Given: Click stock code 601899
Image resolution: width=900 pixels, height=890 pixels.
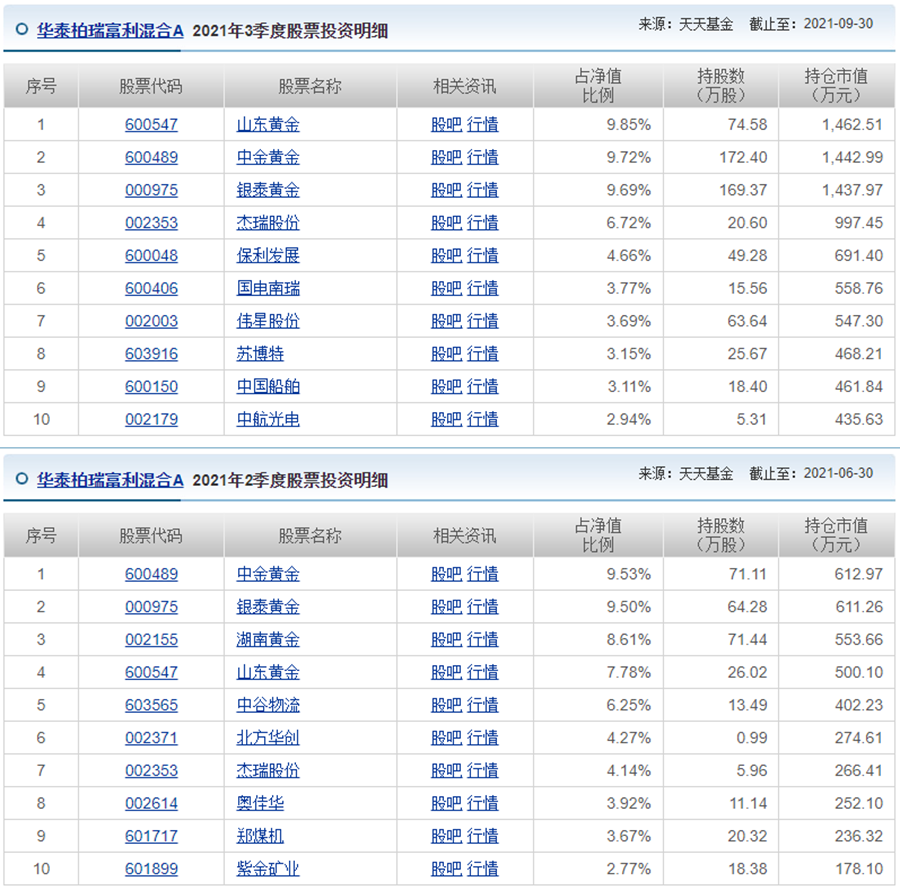Looking at the screenshot, I should click(152, 868).
